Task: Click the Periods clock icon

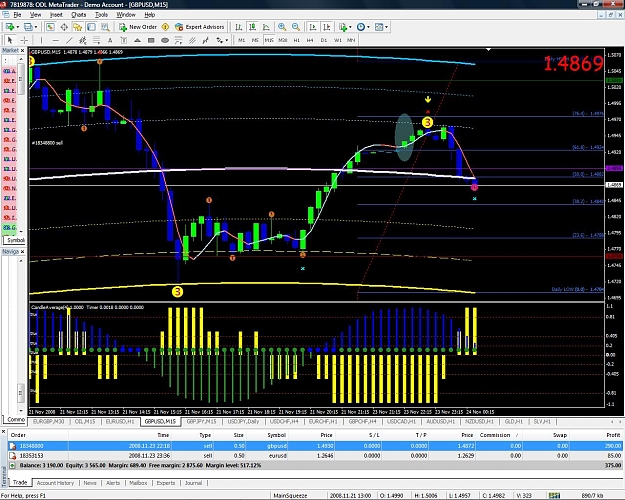Action: coord(361,27)
